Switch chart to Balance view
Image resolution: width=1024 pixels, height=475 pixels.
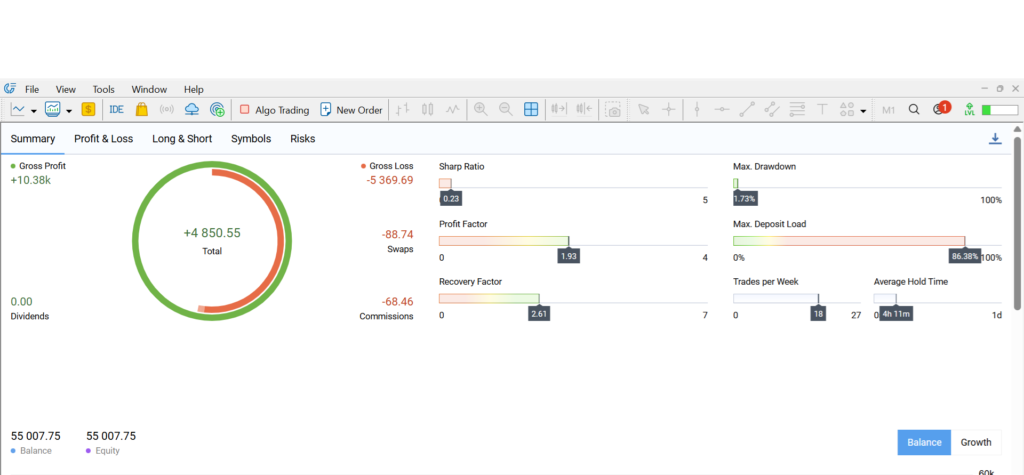point(924,442)
